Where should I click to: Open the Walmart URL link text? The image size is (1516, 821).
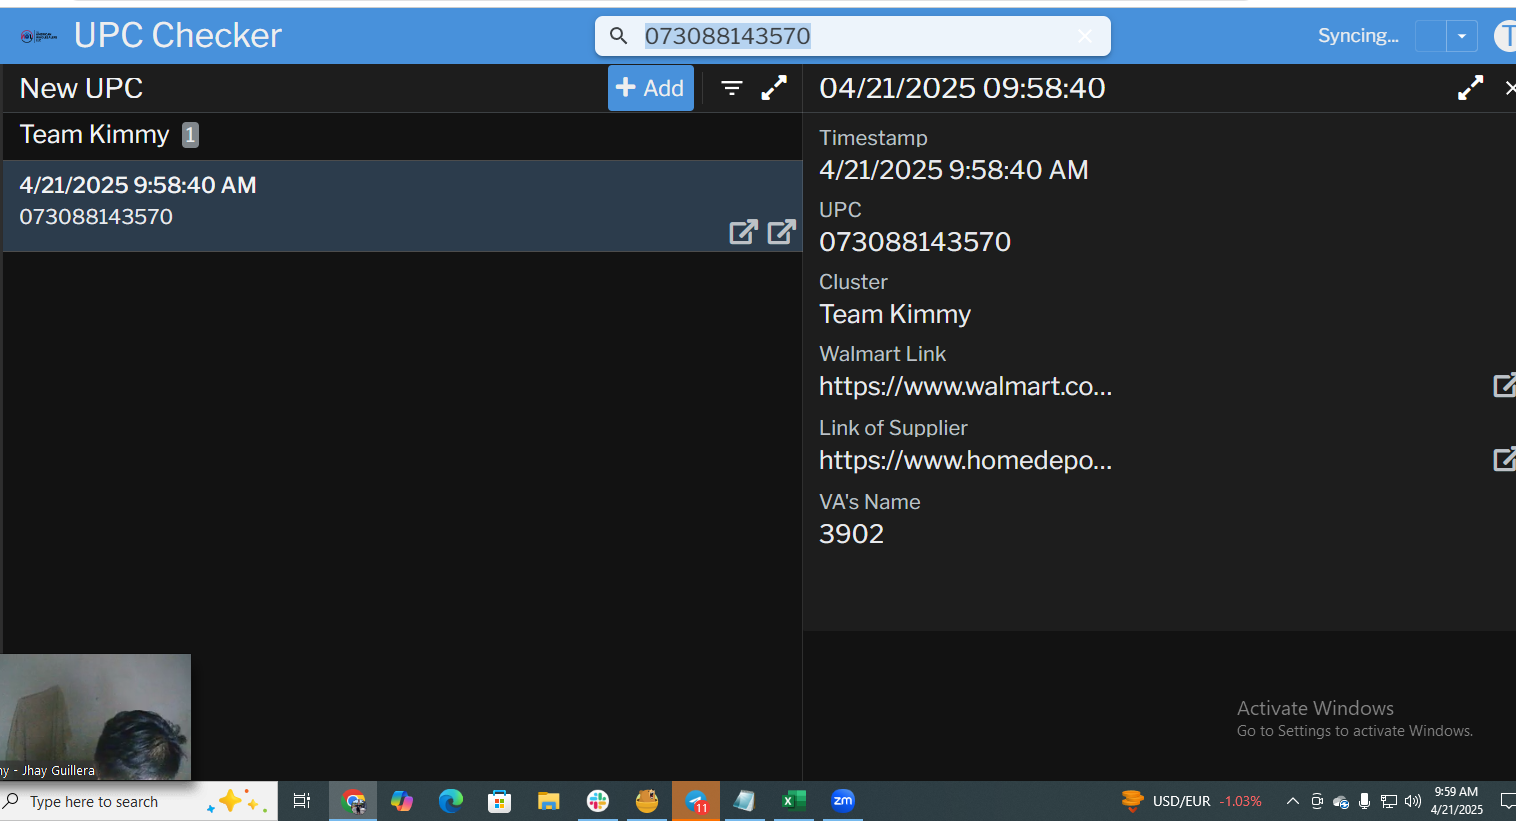pyautogui.click(x=965, y=386)
